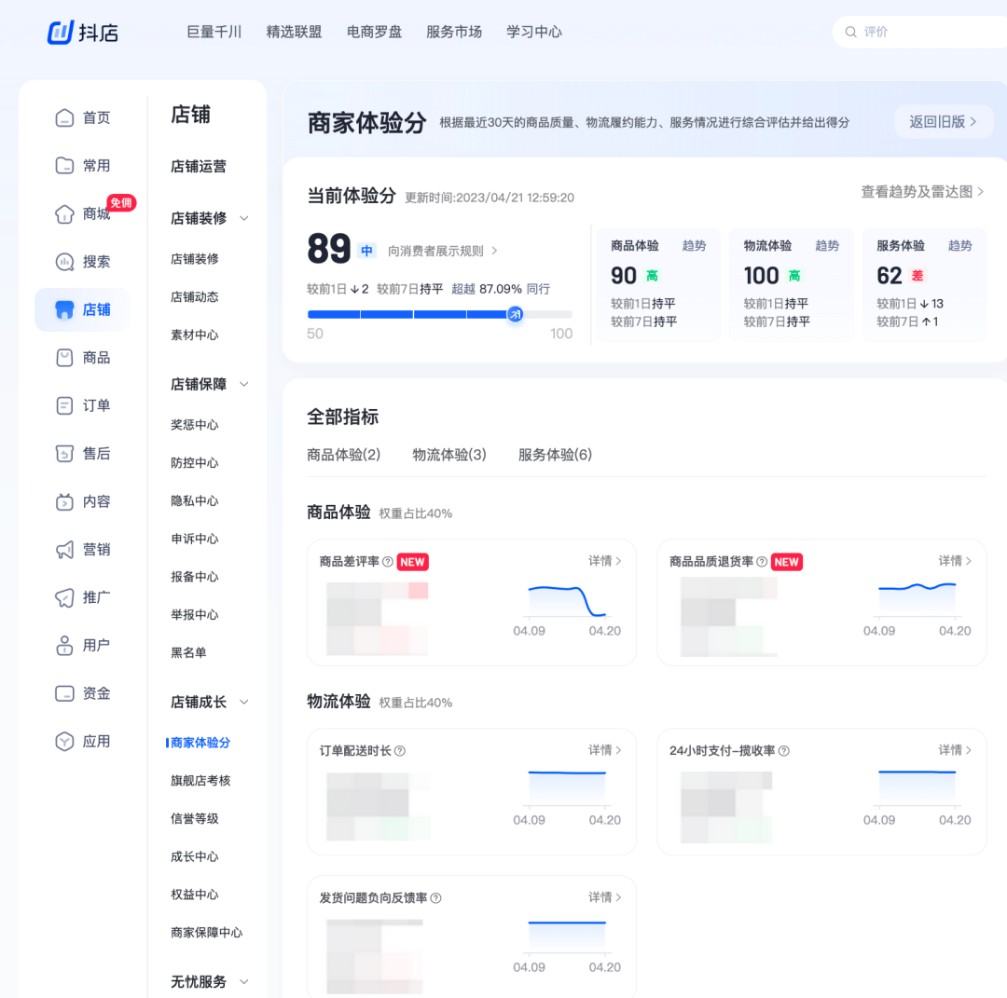The image size is (1007, 998).
Task: Click the 商品差评率 trend chart
Action: click(x=567, y=602)
